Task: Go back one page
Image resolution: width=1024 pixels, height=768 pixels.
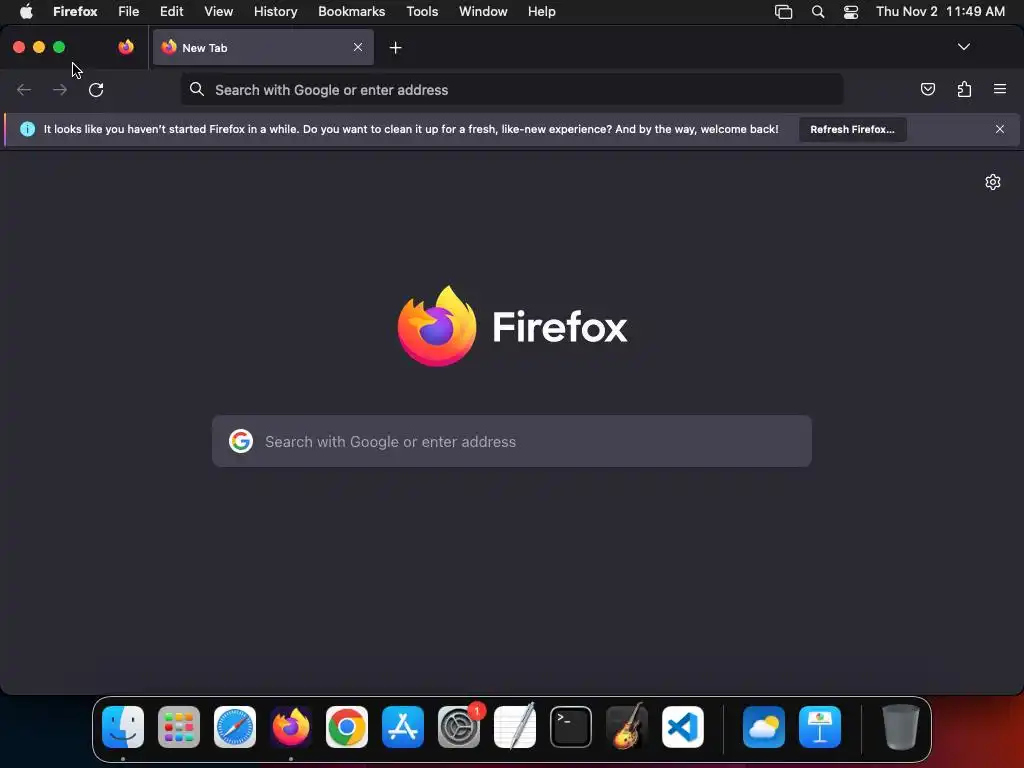Action: click(x=24, y=89)
